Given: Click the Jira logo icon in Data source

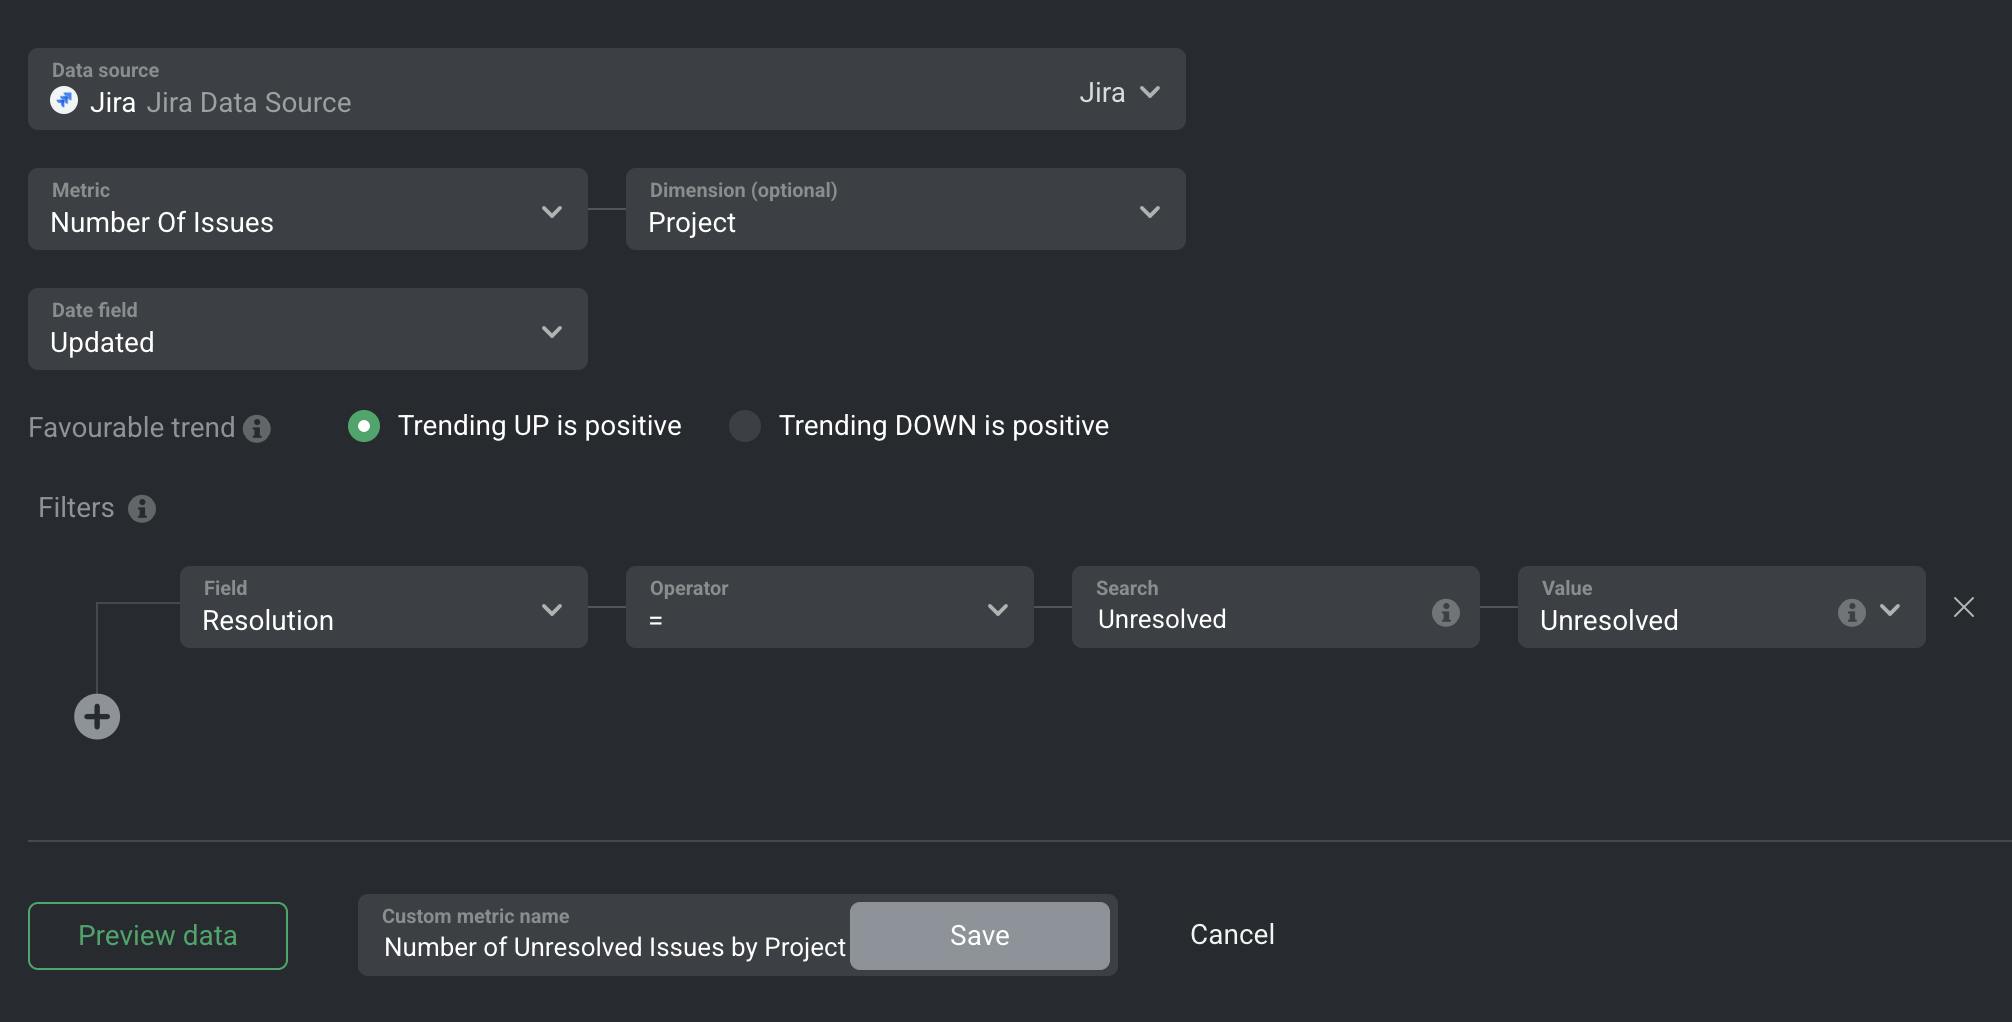Looking at the screenshot, I should [64, 100].
